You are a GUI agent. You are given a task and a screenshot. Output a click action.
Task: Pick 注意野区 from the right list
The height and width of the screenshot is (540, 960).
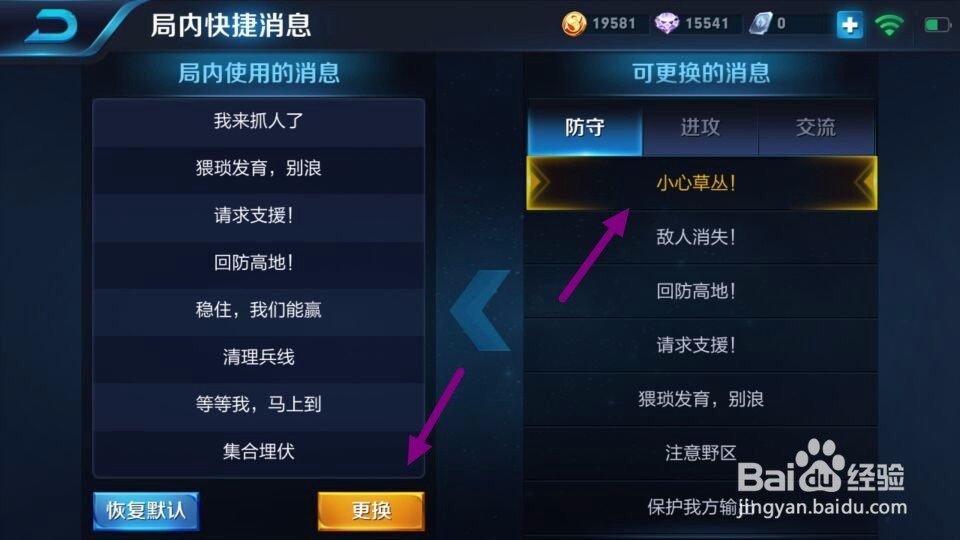pyautogui.click(x=702, y=453)
